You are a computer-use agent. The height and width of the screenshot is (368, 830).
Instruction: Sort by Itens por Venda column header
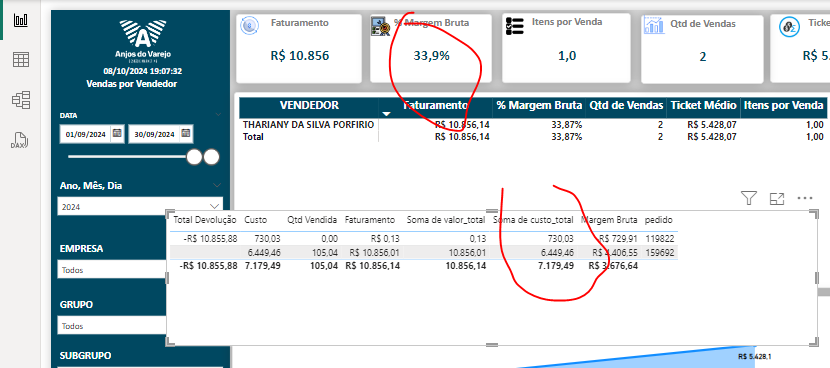(783, 105)
